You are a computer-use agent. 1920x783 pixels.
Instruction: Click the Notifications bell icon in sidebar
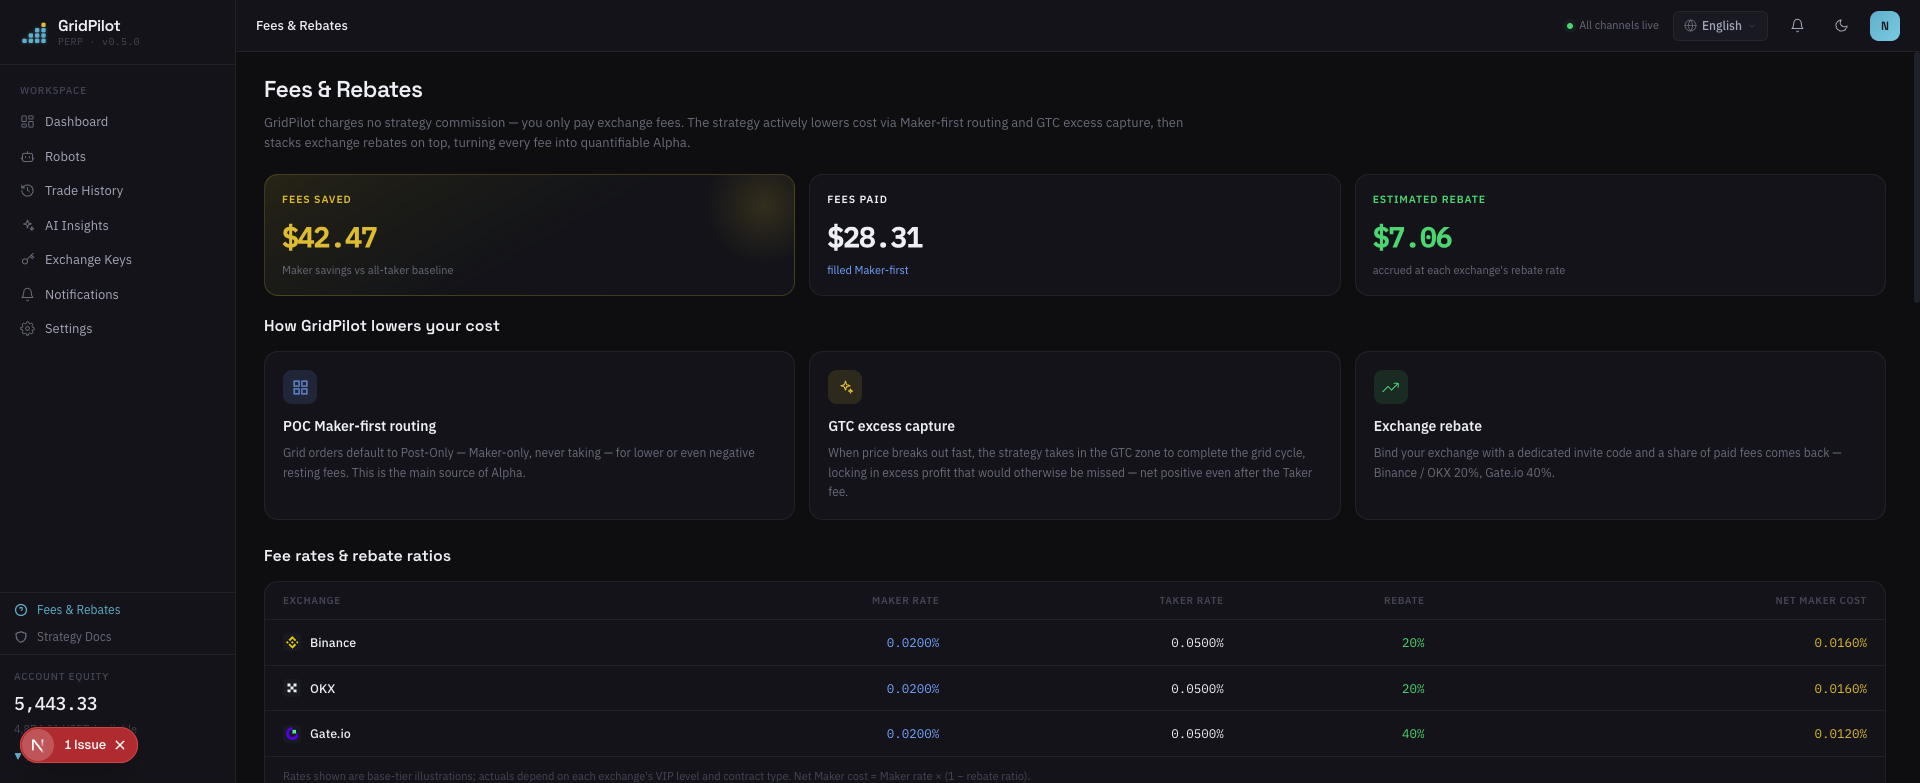click(x=27, y=295)
